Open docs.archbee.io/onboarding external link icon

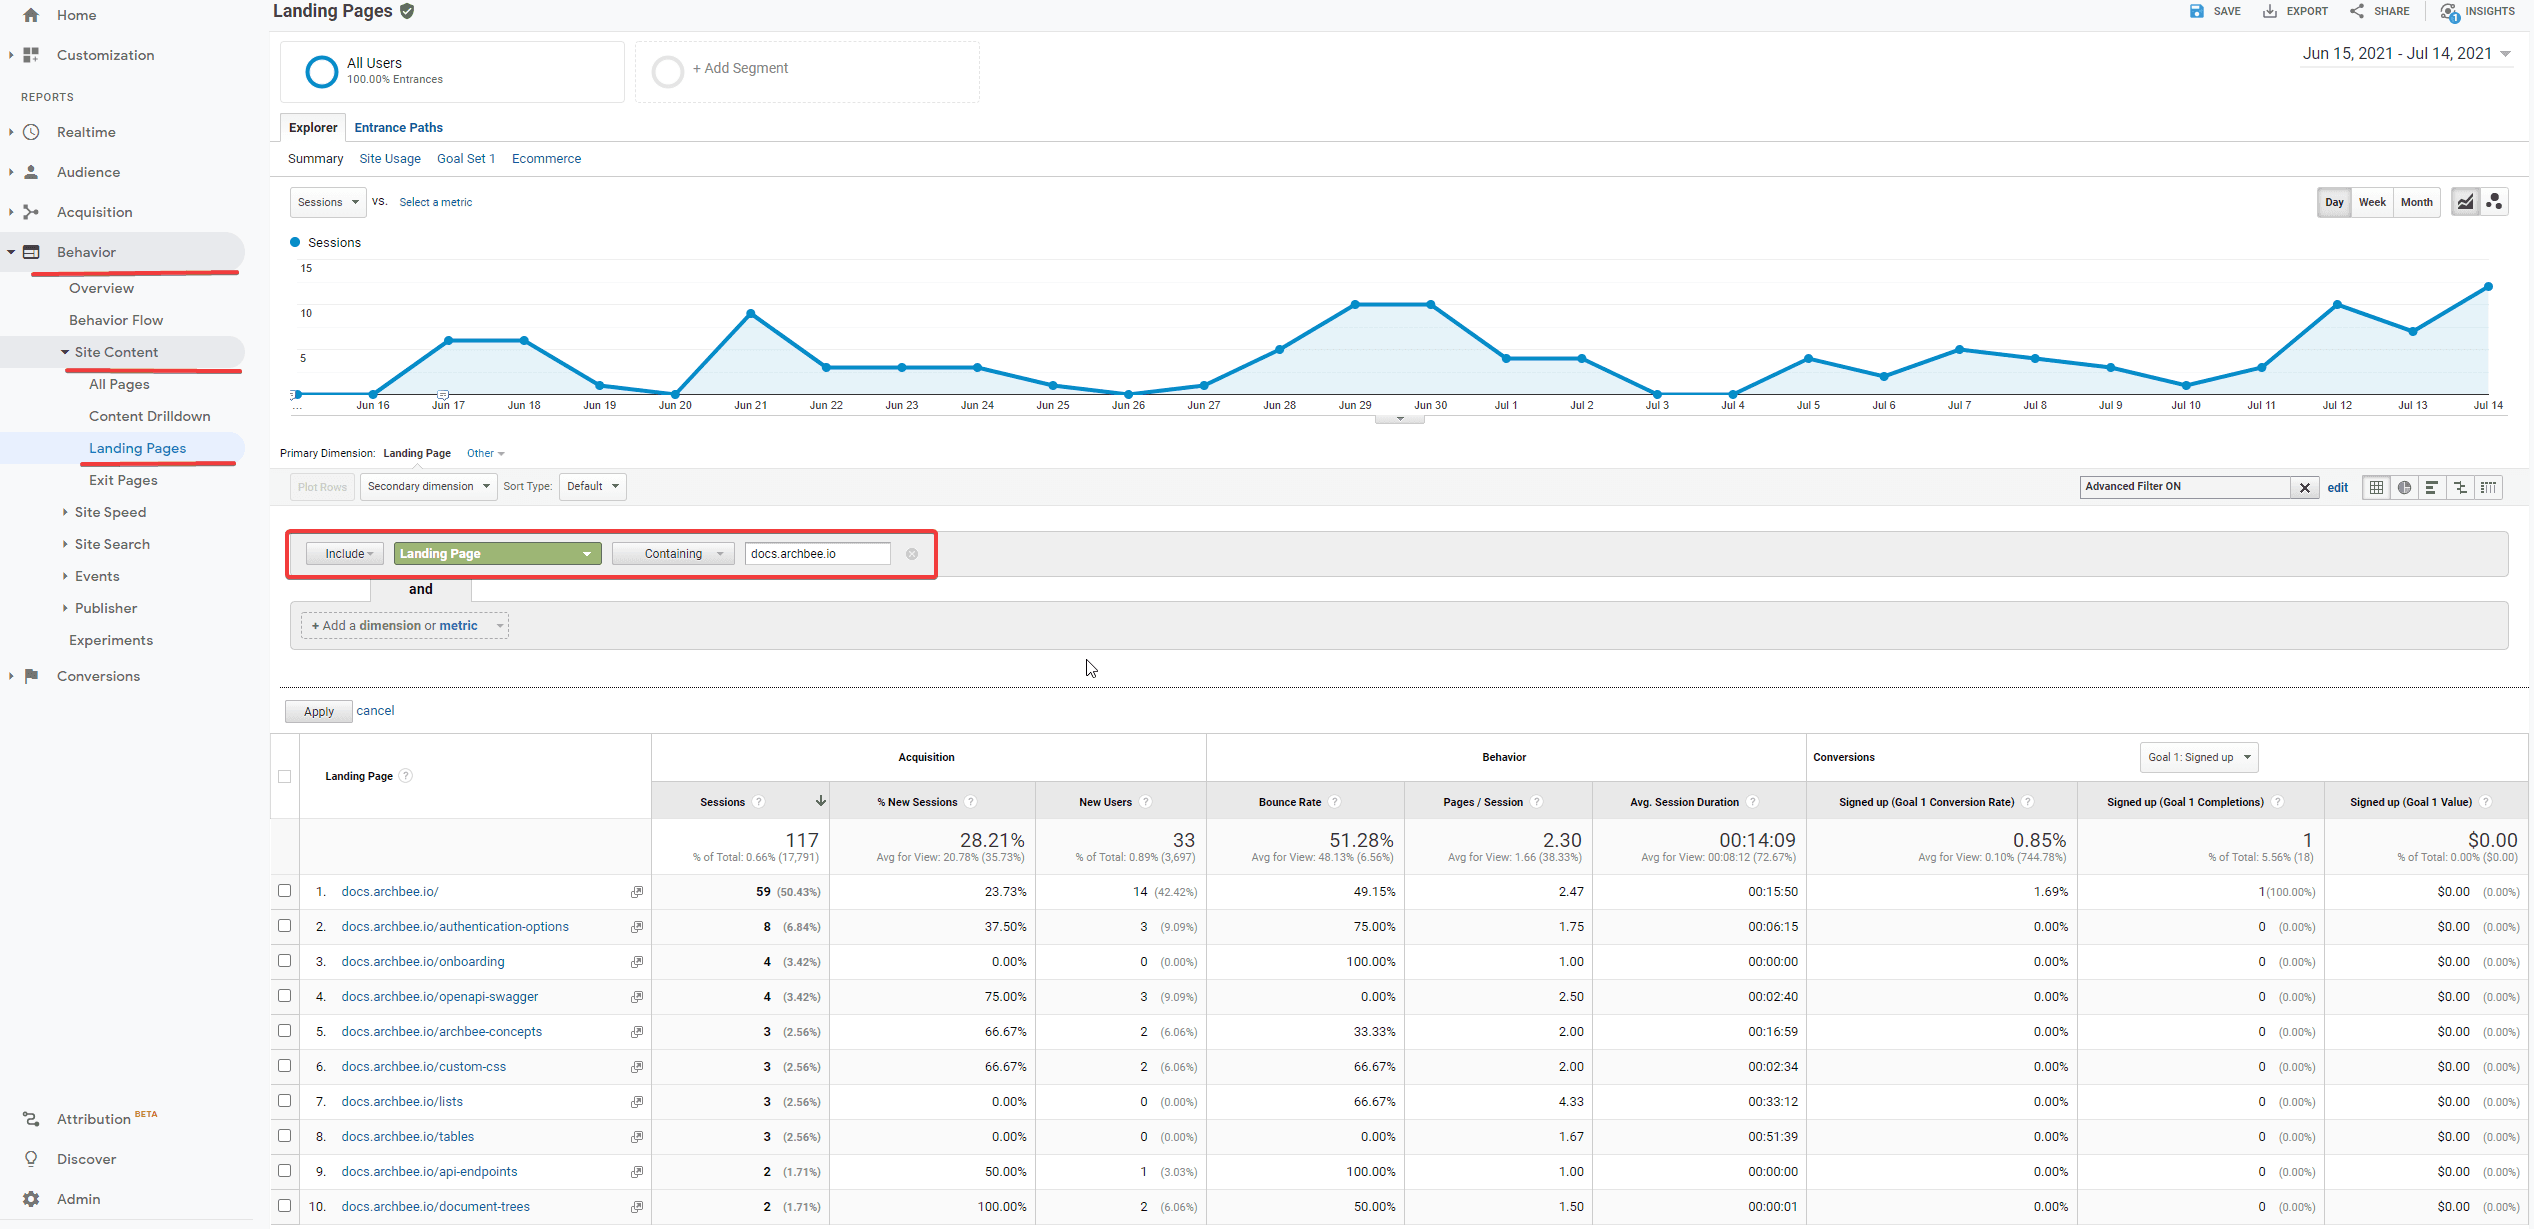tap(637, 962)
